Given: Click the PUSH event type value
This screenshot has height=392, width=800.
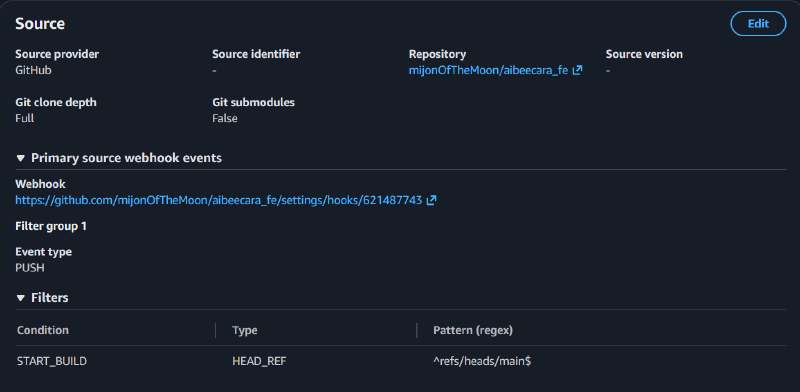Looking at the screenshot, I should pyautogui.click(x=30, y=267).
